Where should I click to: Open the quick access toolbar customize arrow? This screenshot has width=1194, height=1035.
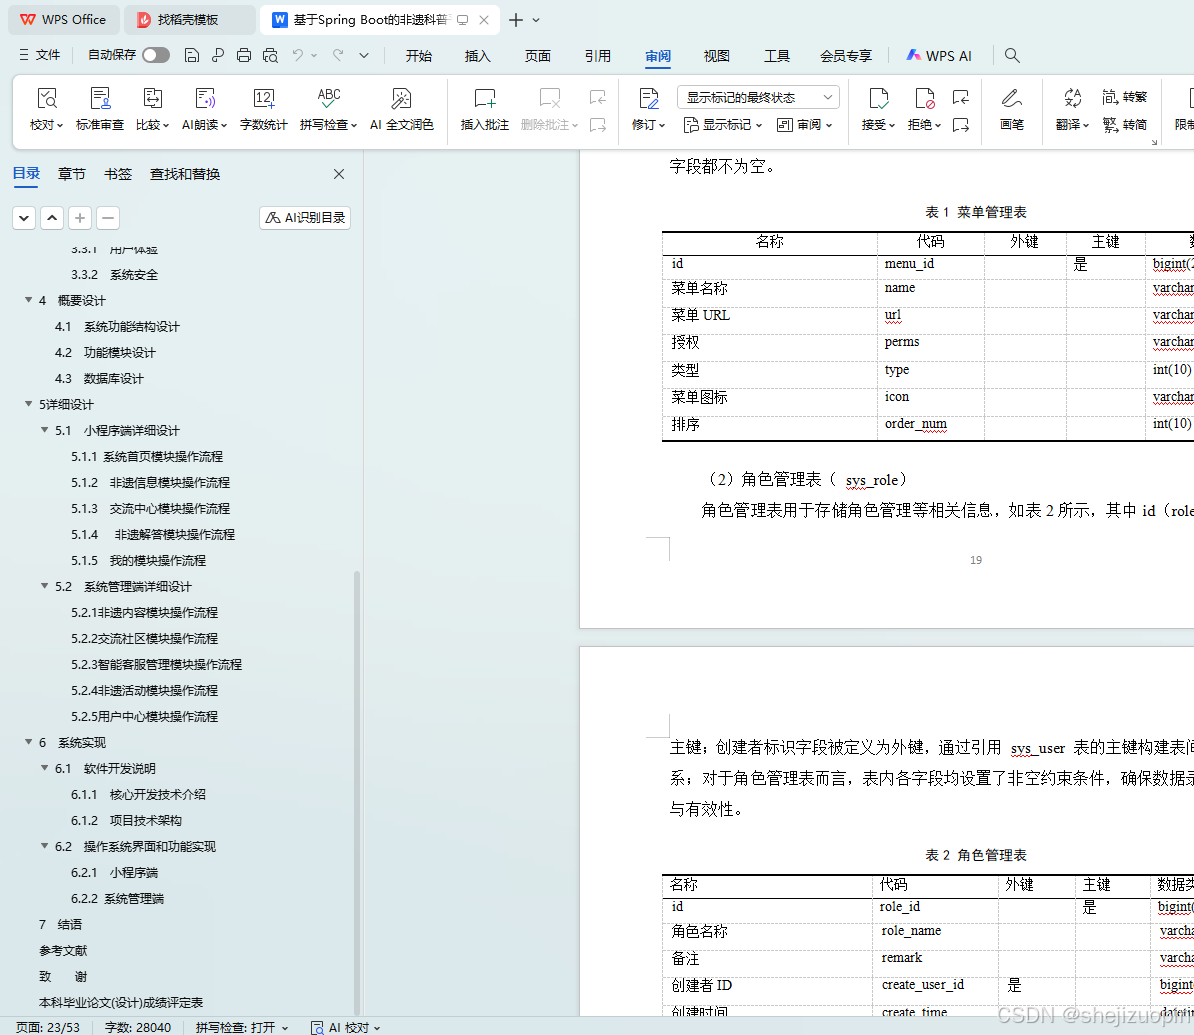[364, 55]
